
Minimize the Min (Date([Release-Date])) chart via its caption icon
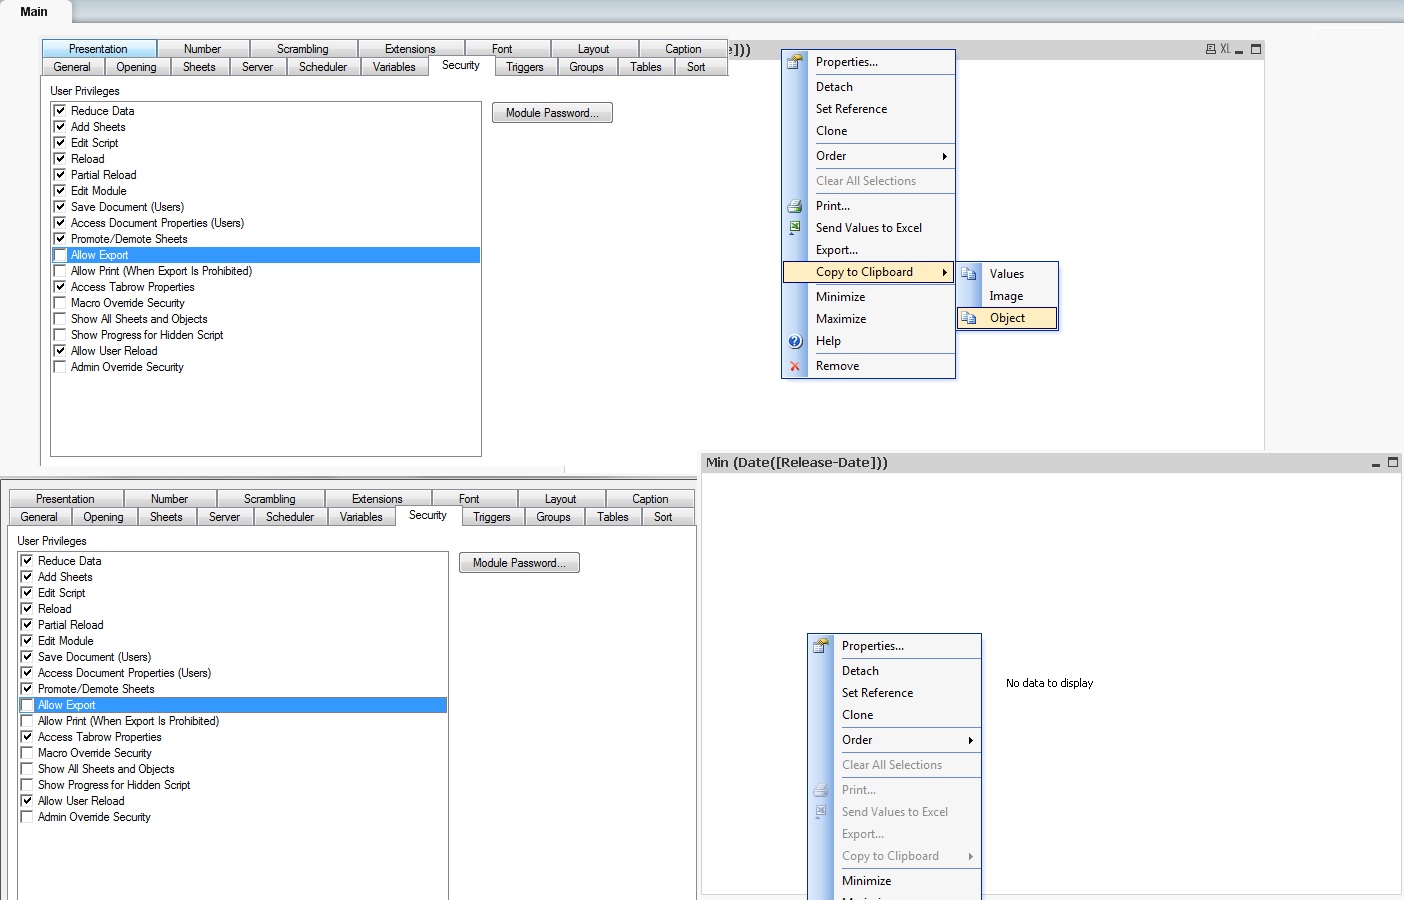pos(1376,464)
